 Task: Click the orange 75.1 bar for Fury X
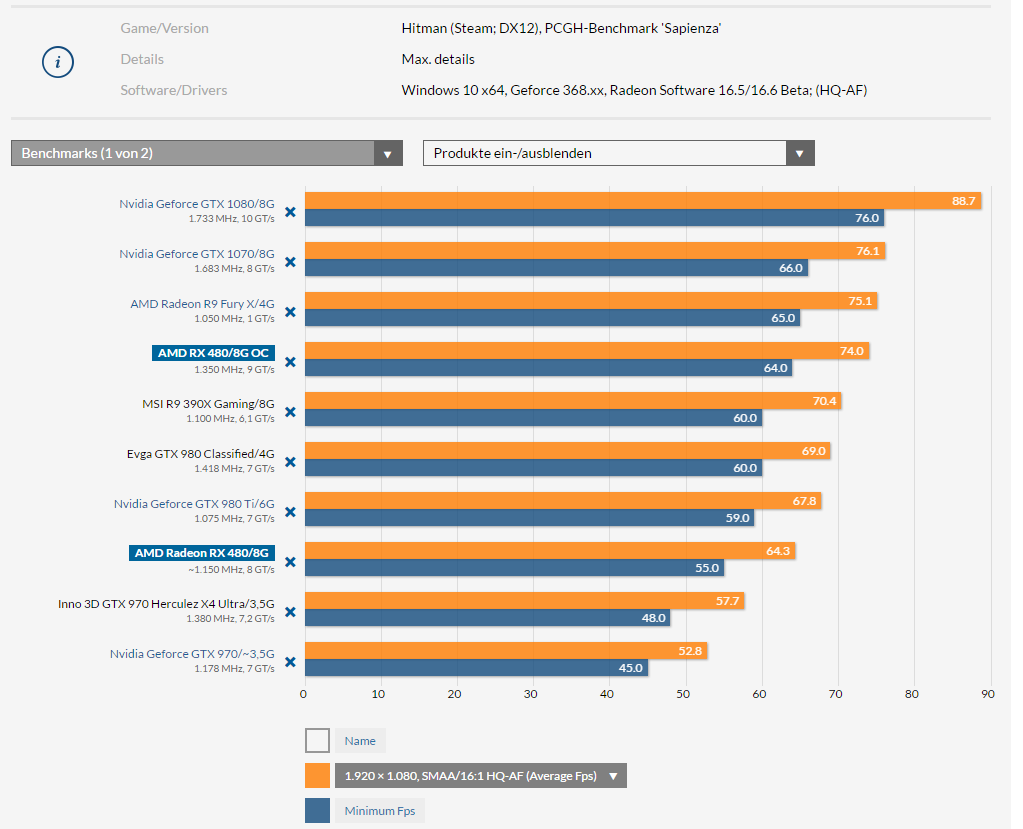pos(591,301)
